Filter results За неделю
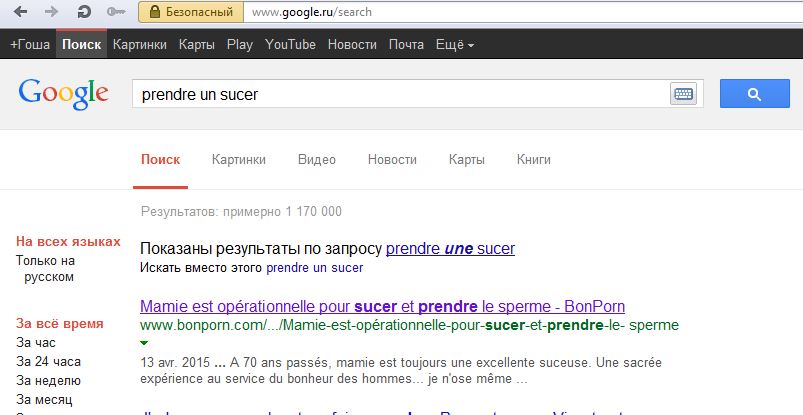 [x=48, y=381]
